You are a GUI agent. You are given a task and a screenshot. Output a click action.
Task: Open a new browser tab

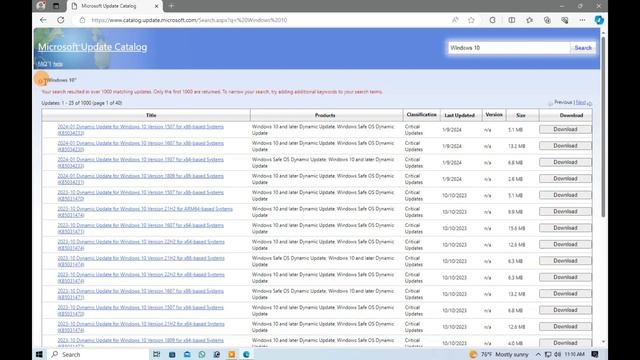(x=171, y=6)
